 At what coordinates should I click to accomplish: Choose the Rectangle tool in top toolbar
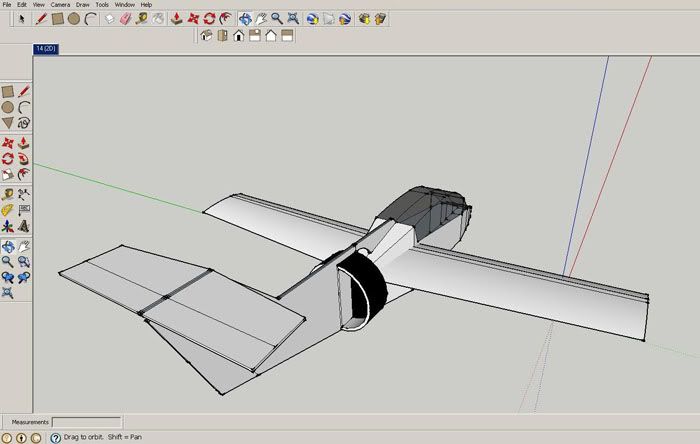(x=57, y=19)
